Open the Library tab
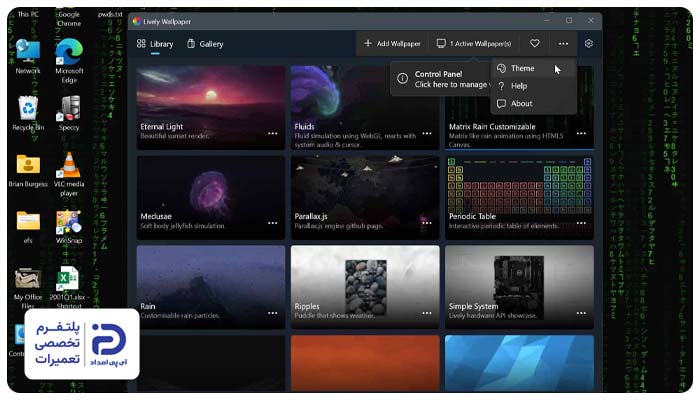Viewport: 700px width, 400px height. click(155, 44)
